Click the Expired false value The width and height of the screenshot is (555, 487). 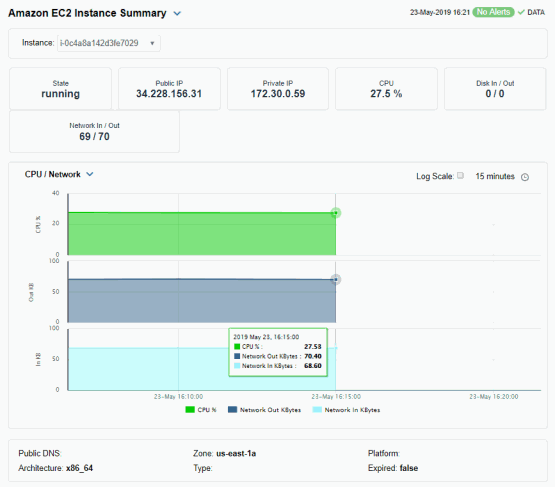coord(409,468)
